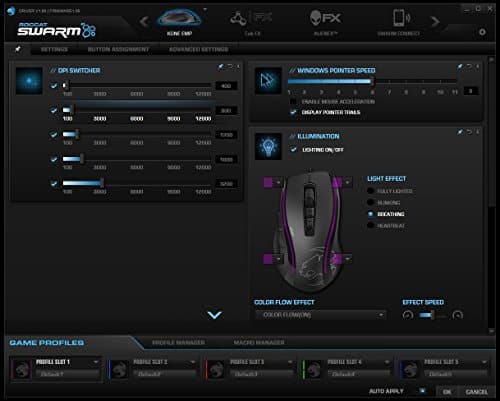Screen dimensions: 500x401
Task: Select Breathing light effect
Action: tap(370, 214)
